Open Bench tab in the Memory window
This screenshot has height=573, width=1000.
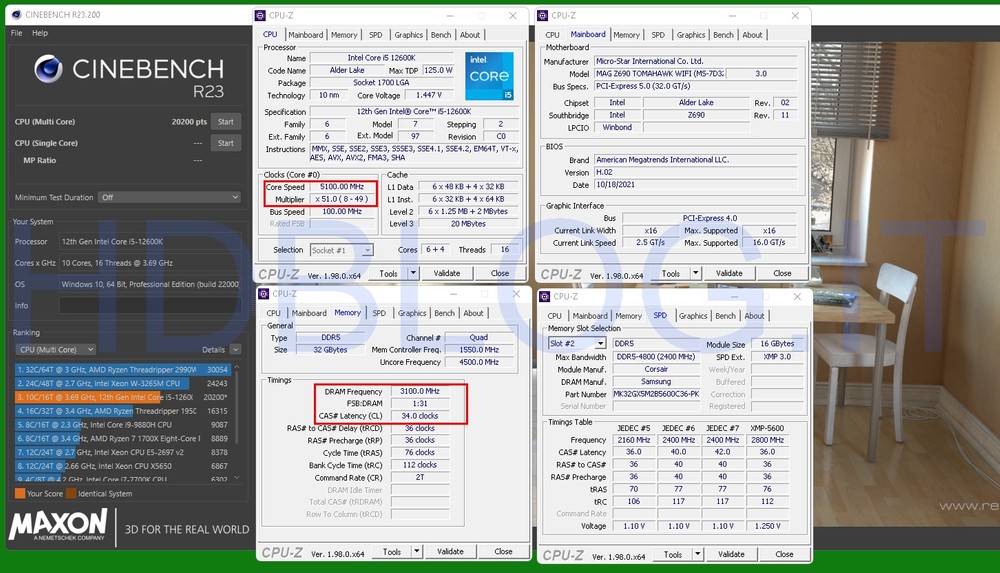[x=445, y=313]
